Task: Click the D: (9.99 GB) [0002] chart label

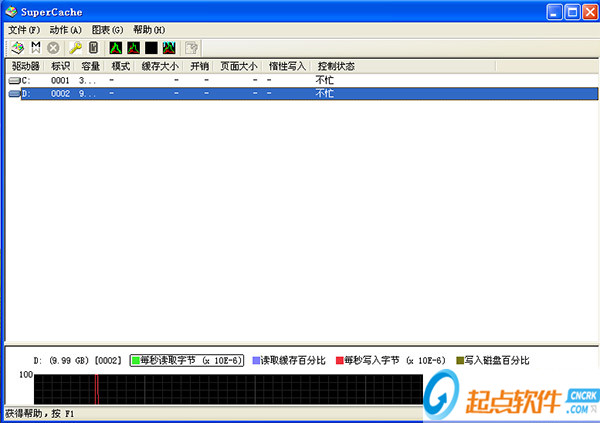Action: (77, 361)
